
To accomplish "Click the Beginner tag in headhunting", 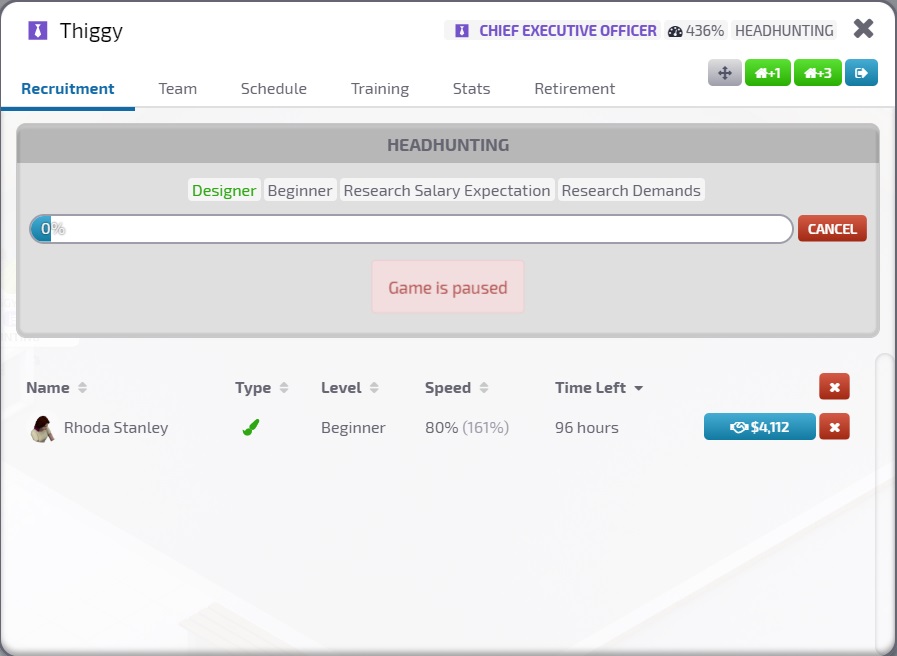I will point(300,190).
